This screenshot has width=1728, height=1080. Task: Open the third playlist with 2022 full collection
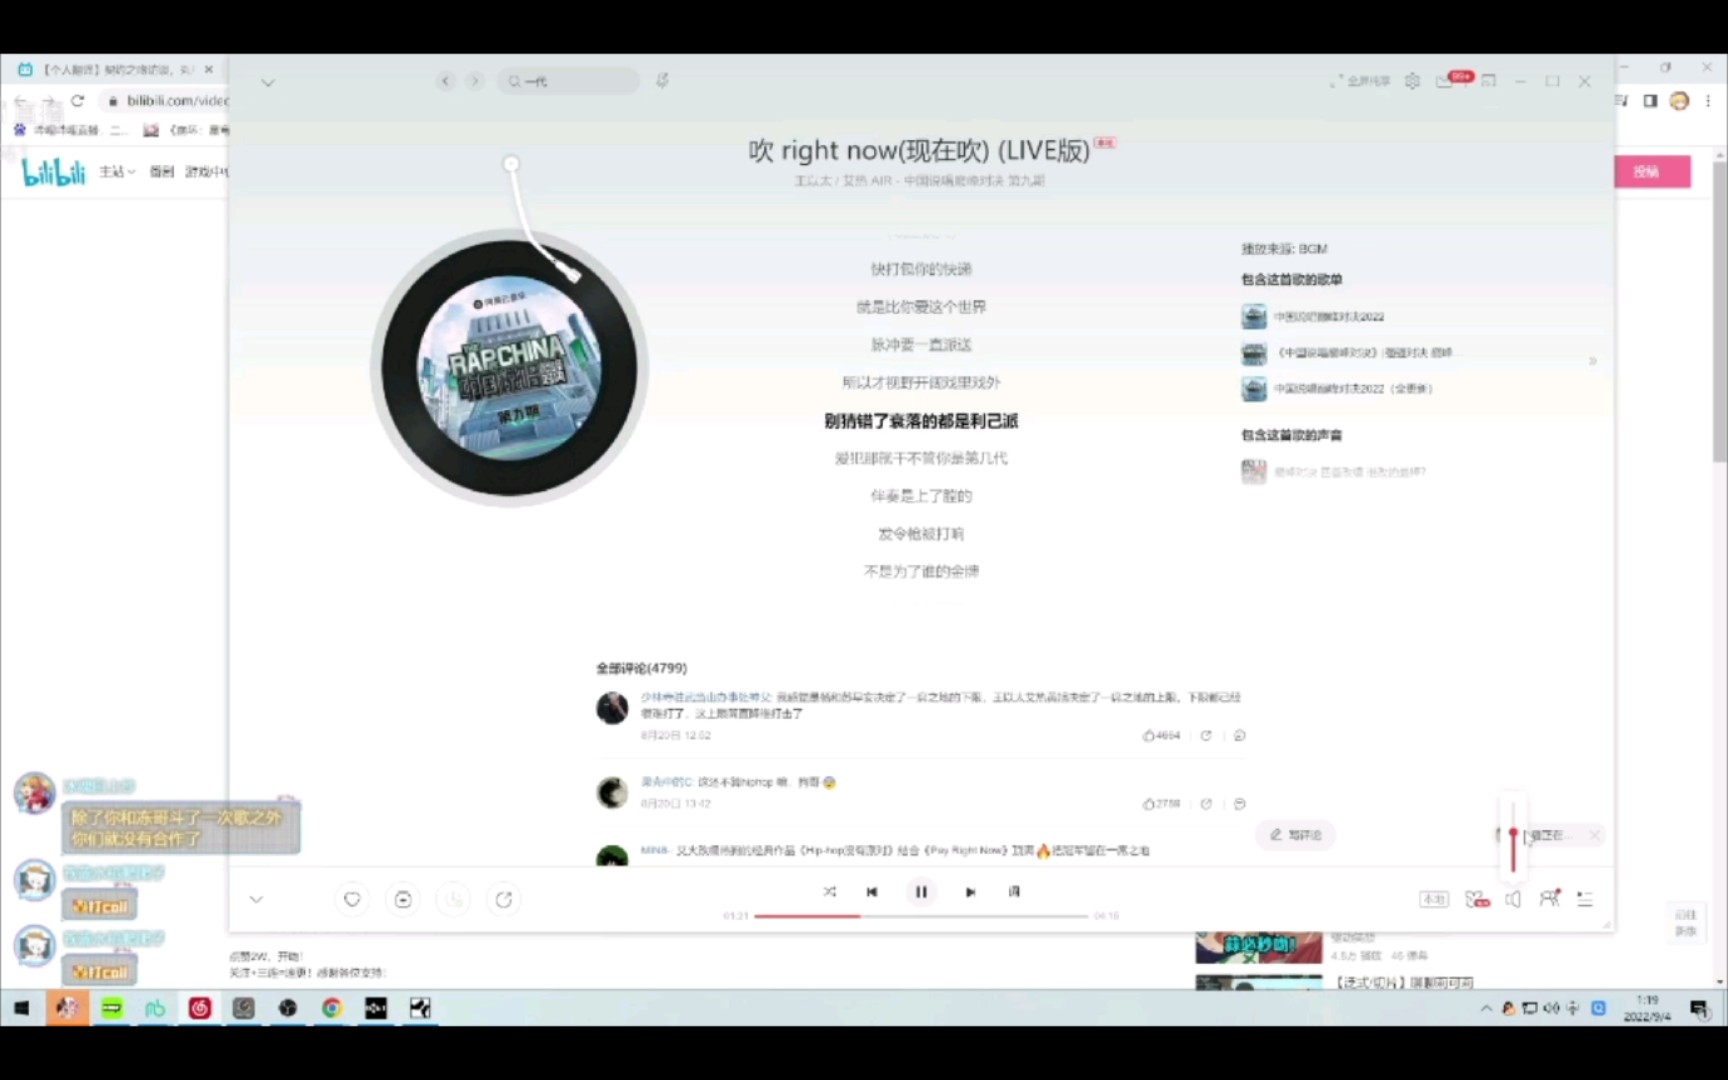click(1337, 389)
